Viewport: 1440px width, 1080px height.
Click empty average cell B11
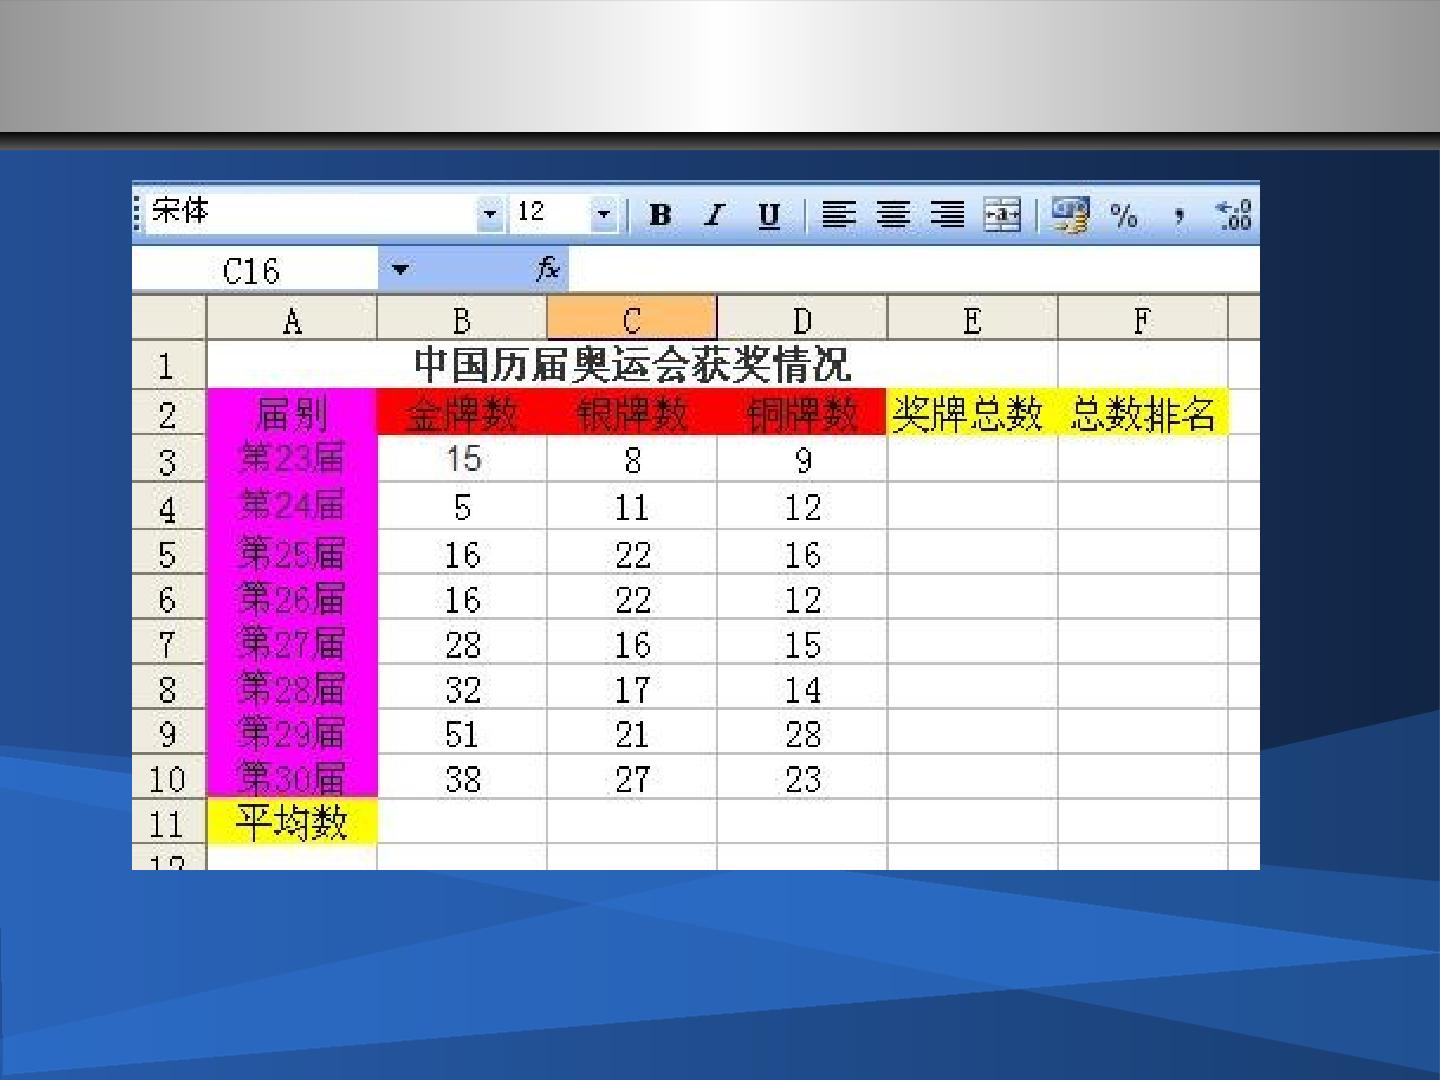[x=462, y=822]
